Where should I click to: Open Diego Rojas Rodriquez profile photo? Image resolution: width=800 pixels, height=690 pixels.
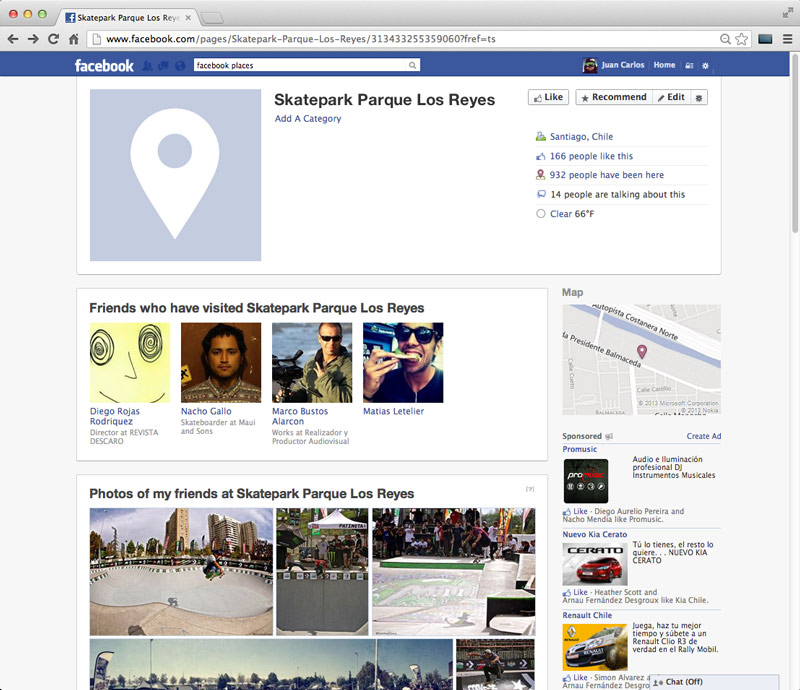click(130, 362)
